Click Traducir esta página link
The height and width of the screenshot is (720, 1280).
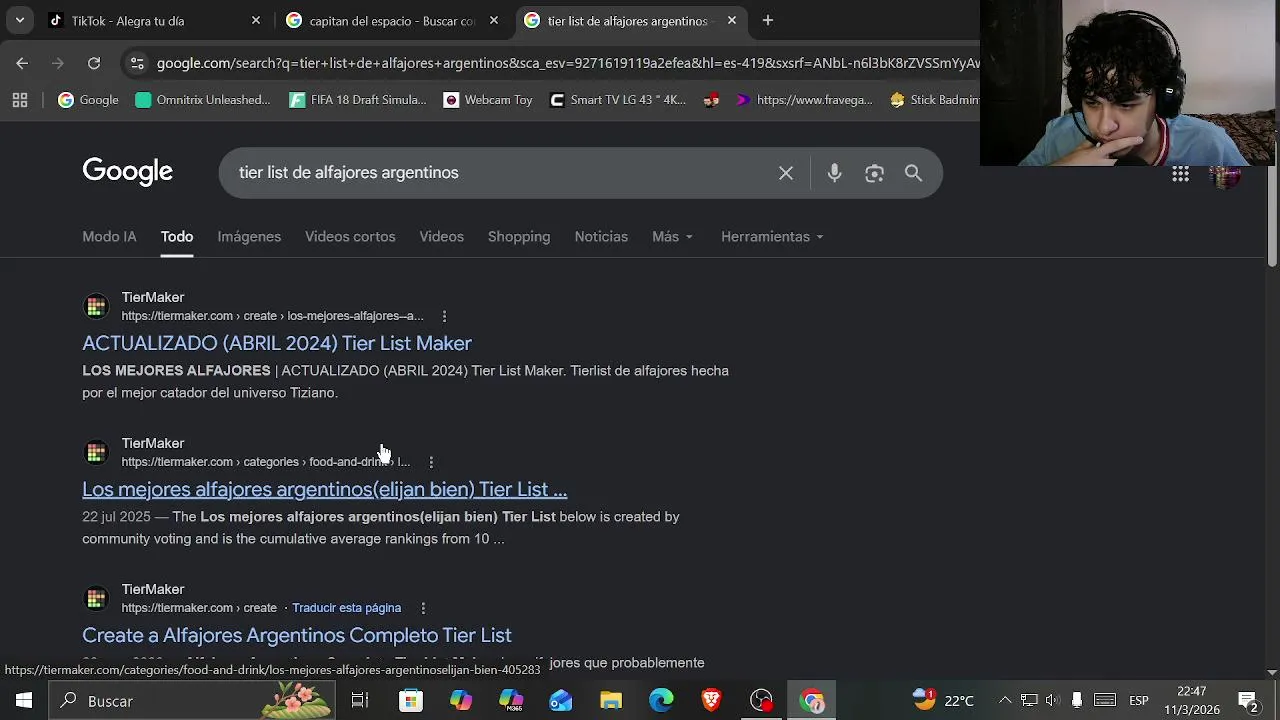346,608
